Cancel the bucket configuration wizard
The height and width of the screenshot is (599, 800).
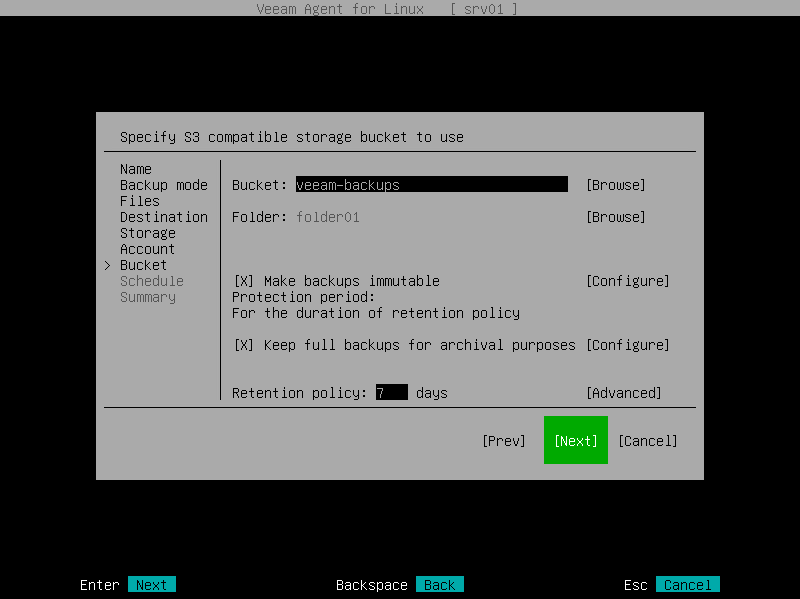click(648, 440)
